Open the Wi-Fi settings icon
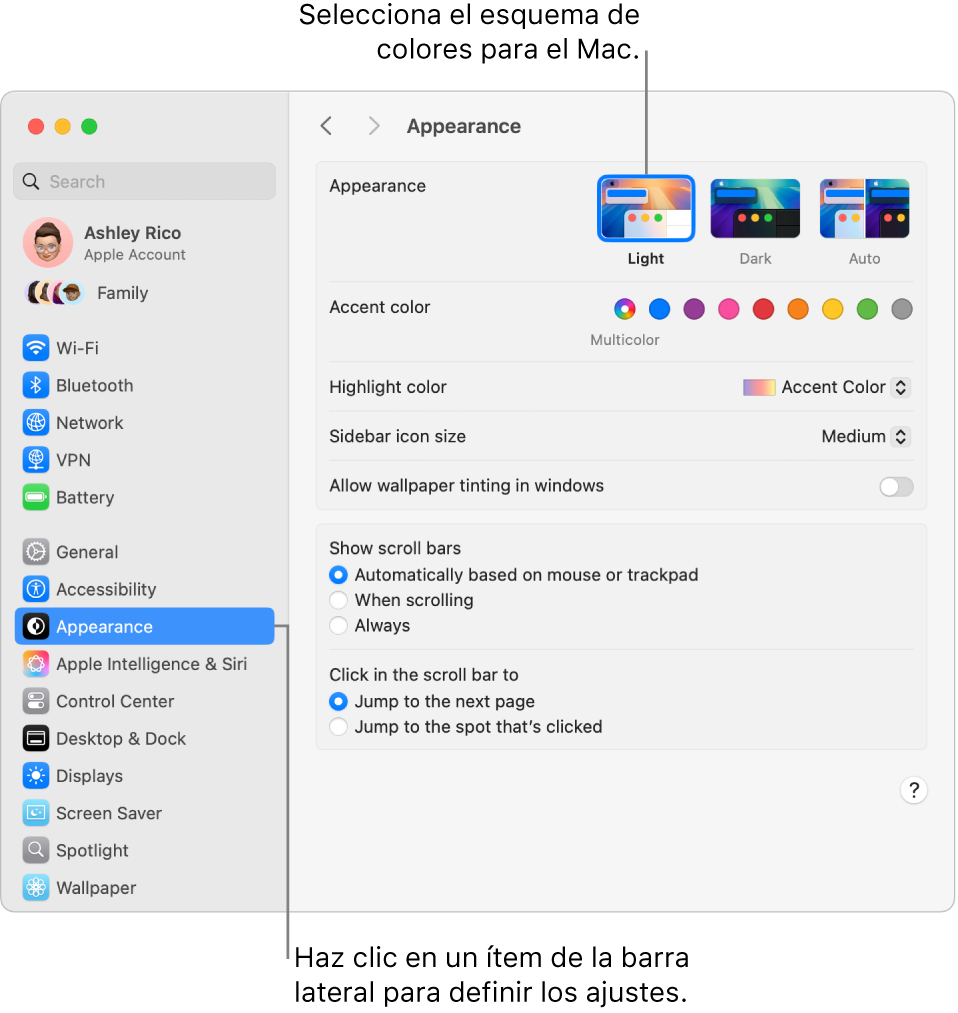The height and width of the screenshot is (1013, 958). 36,348
